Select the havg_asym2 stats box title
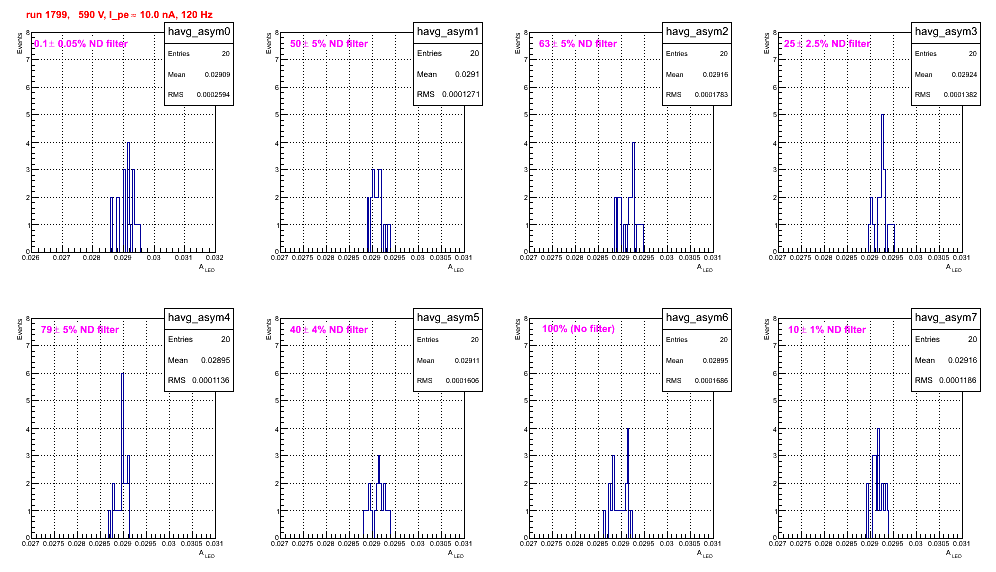This screenshot has width=996, height=572. [x=697, y=32]
